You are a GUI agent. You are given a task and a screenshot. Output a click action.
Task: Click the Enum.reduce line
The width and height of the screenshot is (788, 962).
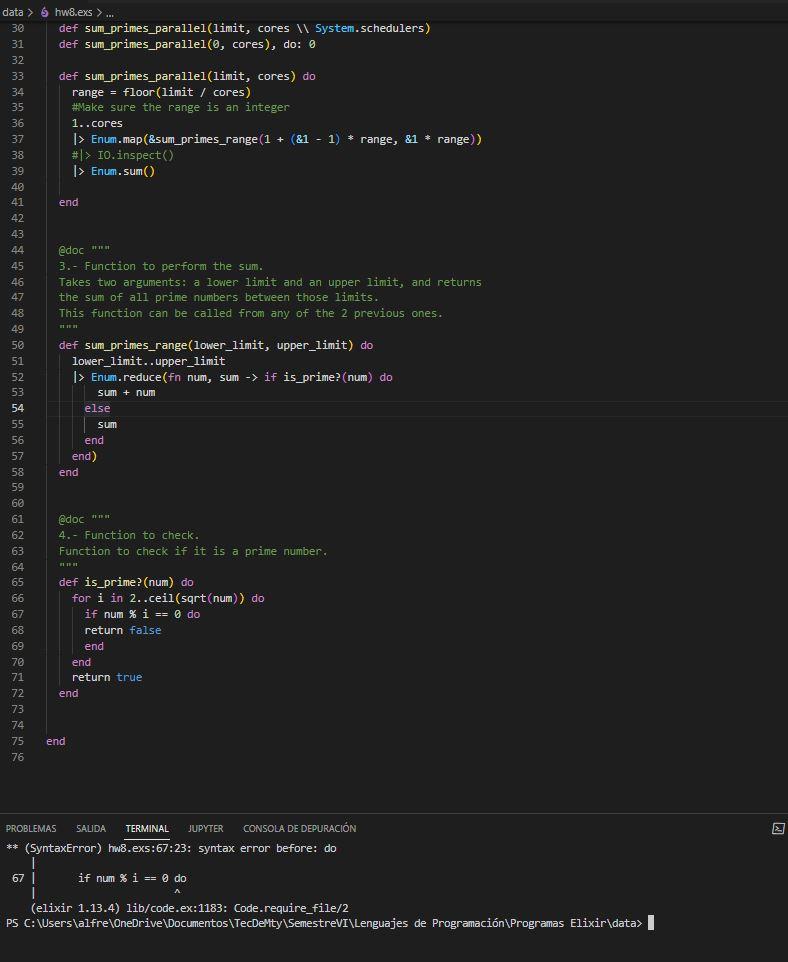pos(233,377)
